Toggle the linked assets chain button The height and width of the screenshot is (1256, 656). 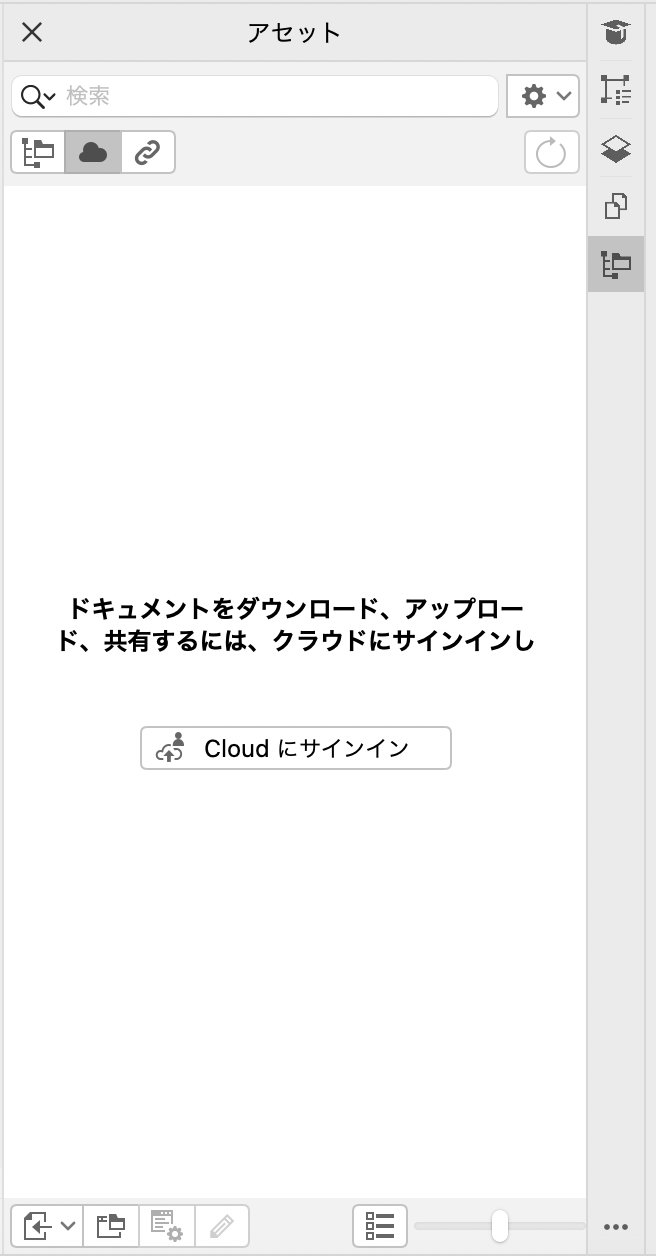pyautogui.click(x=148, y=152)
